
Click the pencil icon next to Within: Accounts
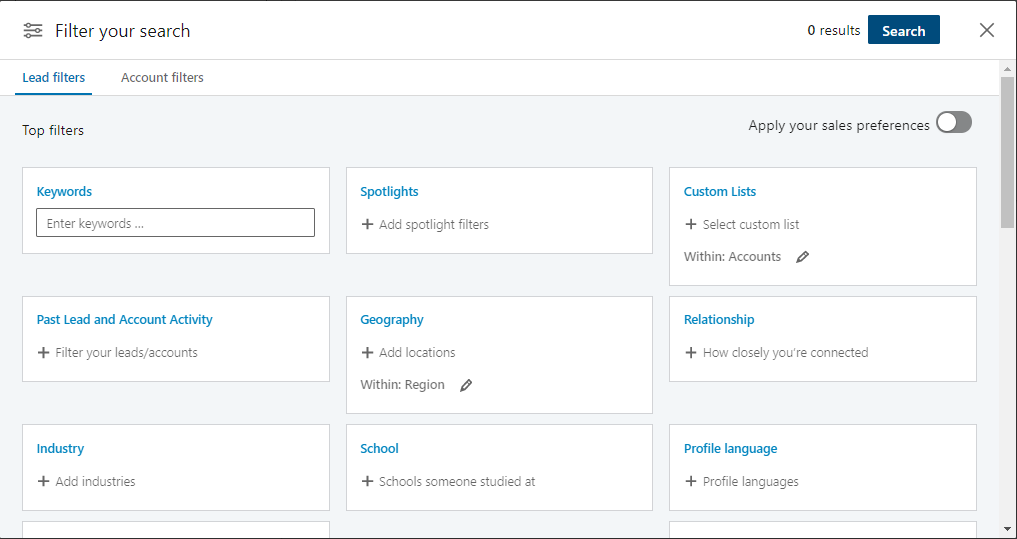pyautogui.click(x=802, y=257)
